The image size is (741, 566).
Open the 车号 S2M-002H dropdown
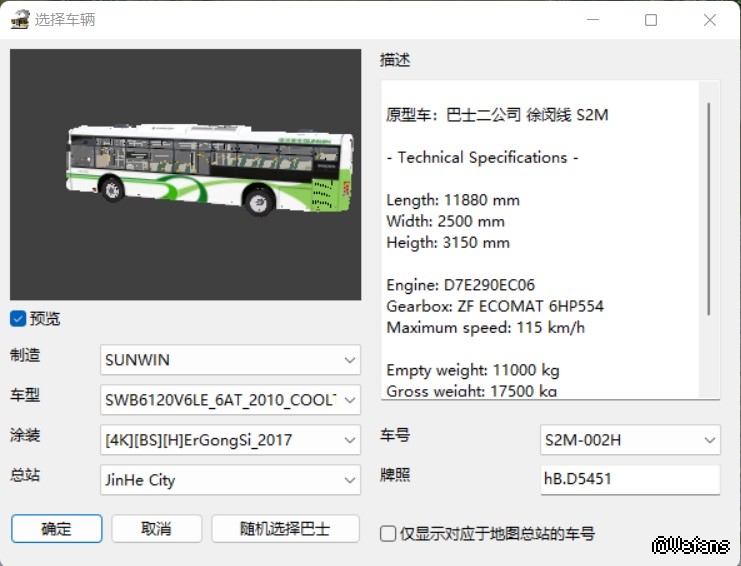click(630, 440)
